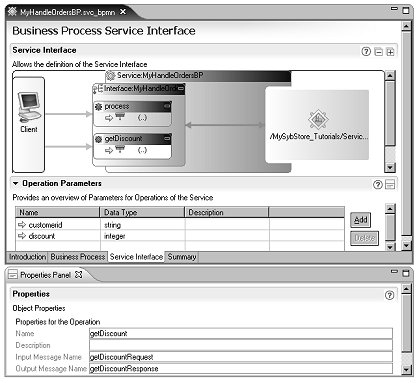Click the empty Description field
Viewport: 417px width, 383px height.
(x=241, y=345)
